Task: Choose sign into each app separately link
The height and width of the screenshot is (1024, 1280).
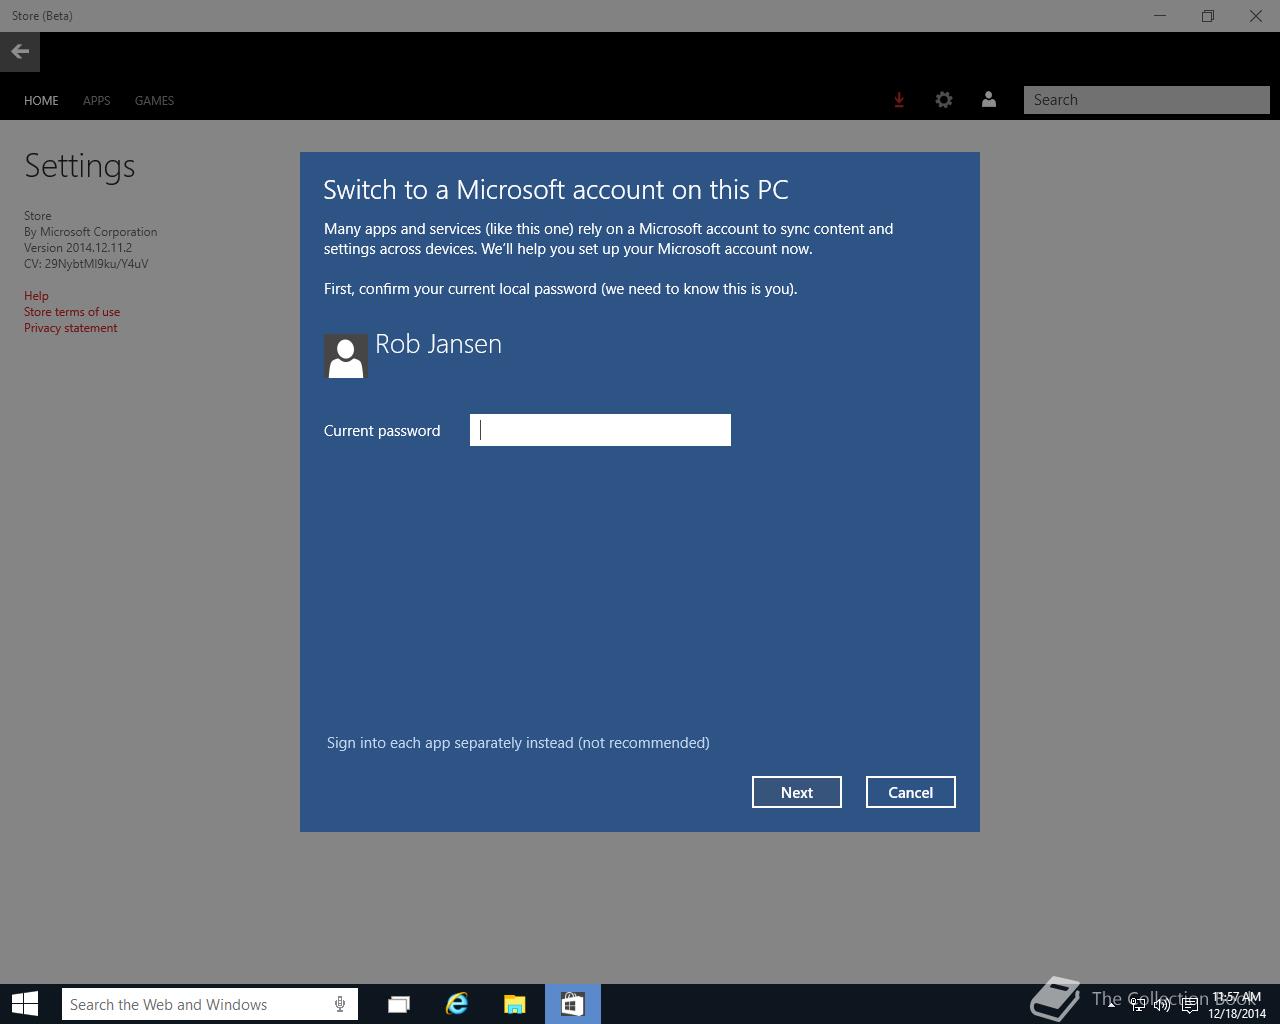Action: tap(518, 743)
